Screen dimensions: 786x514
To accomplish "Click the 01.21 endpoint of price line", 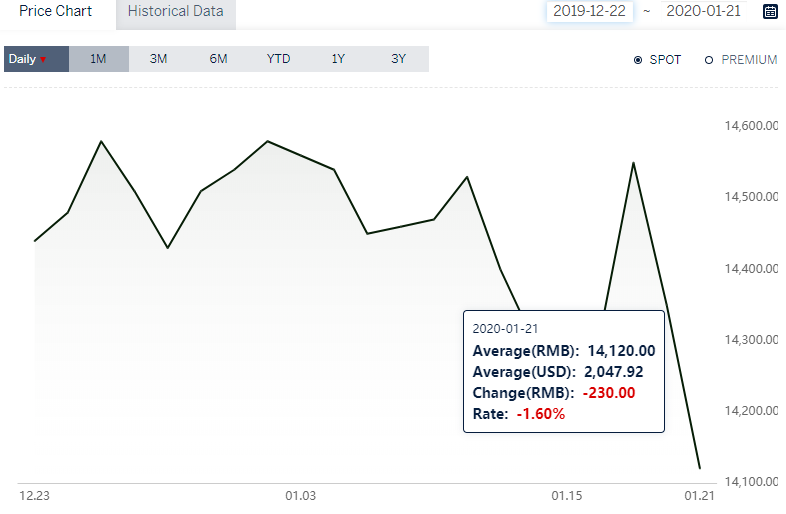I will [x=700, y=468].
